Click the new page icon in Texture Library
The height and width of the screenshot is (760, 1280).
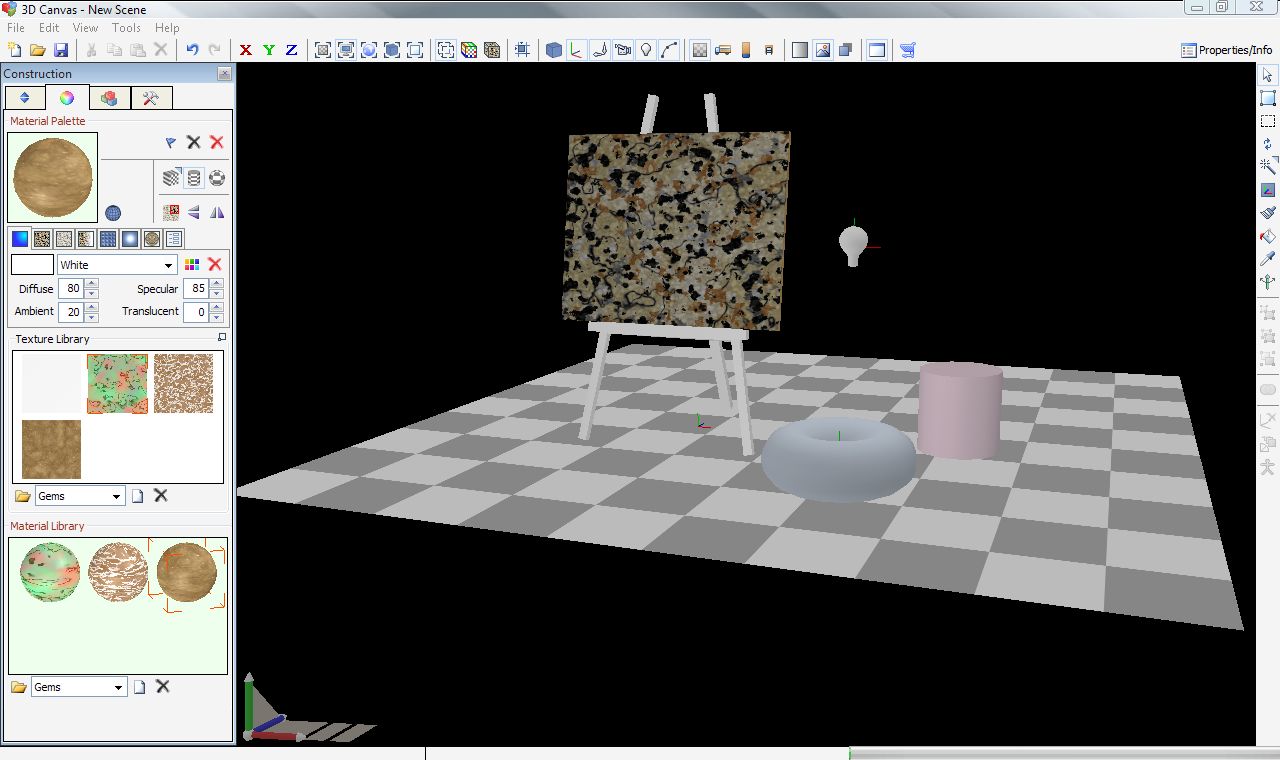coord(138,496)
